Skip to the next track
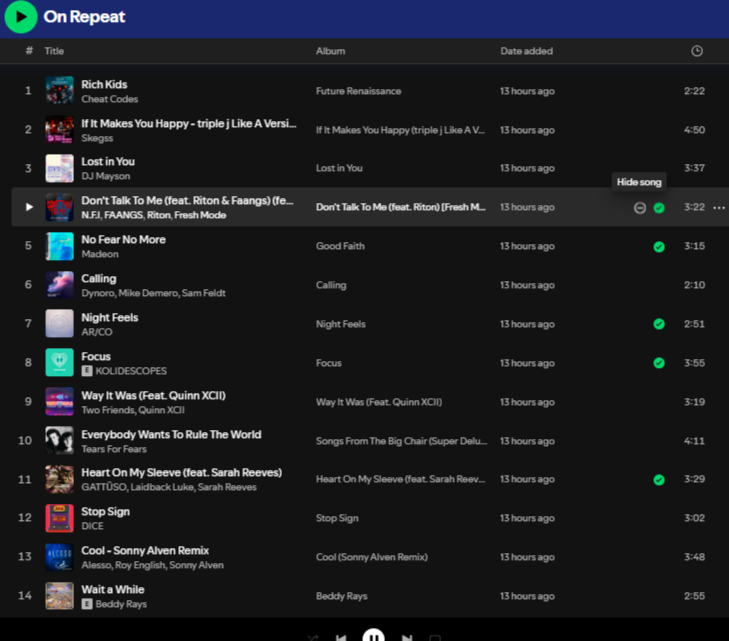Viewport: 729px width, 641px height. pos(407,638)
